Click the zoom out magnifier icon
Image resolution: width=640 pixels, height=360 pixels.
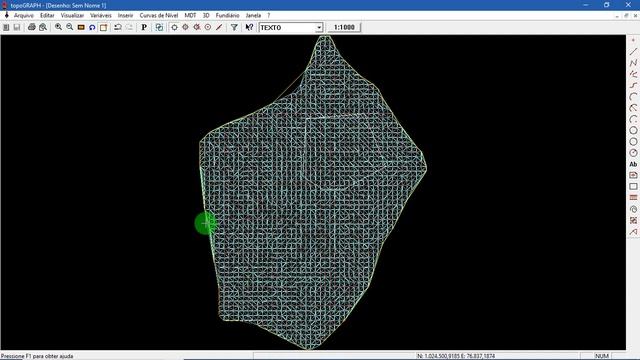70,27
